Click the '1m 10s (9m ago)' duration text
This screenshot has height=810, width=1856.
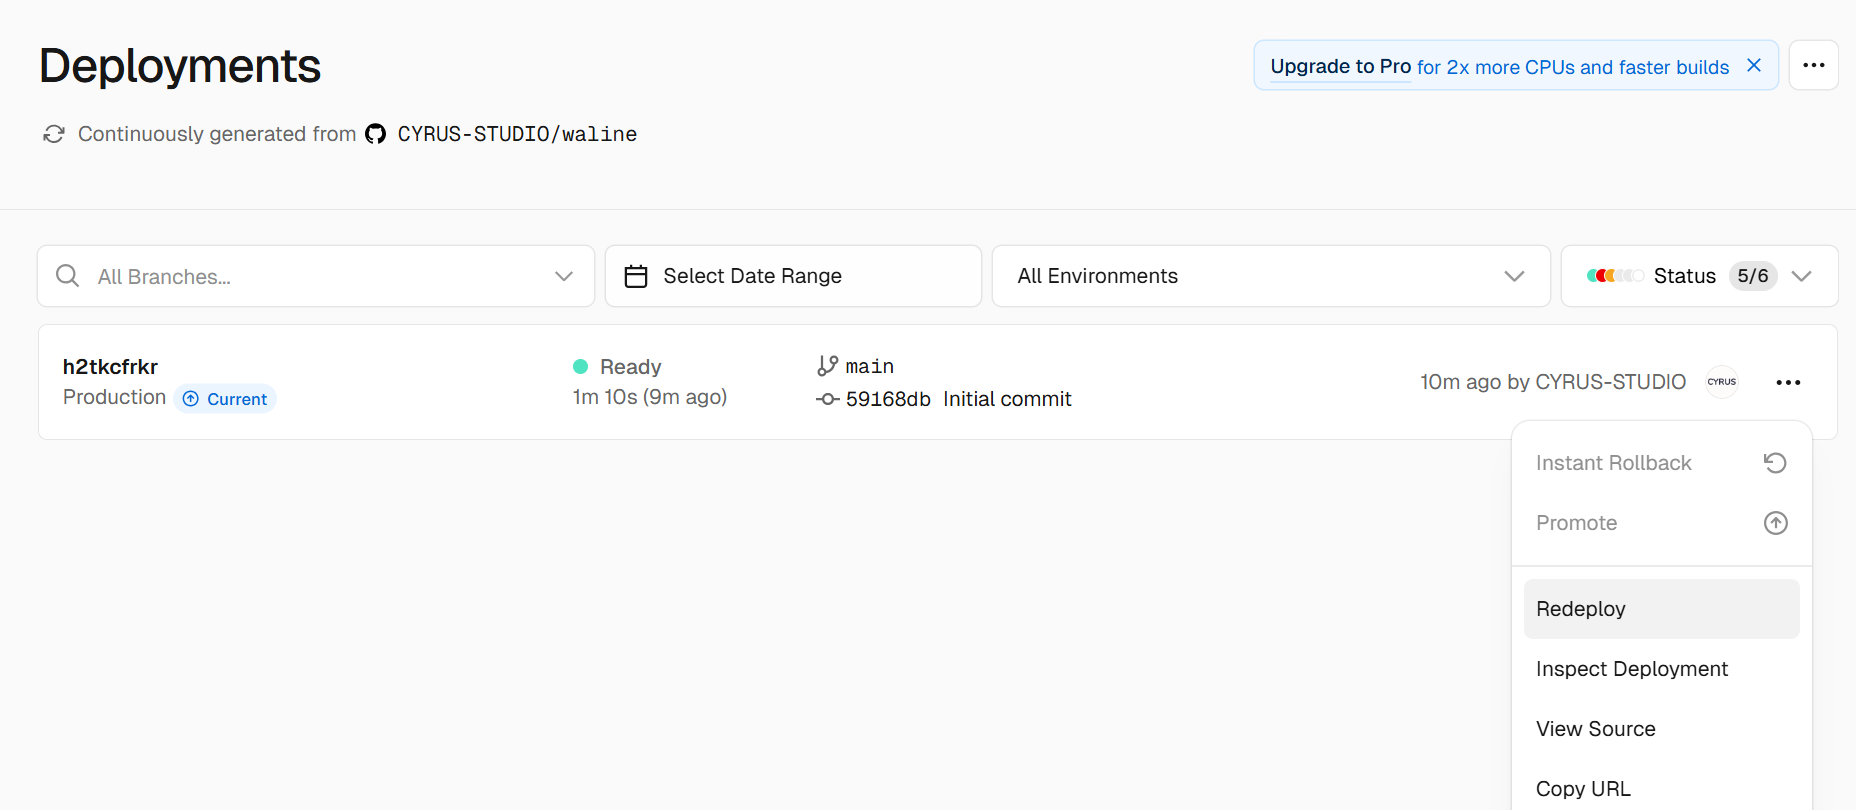point(650,397)
